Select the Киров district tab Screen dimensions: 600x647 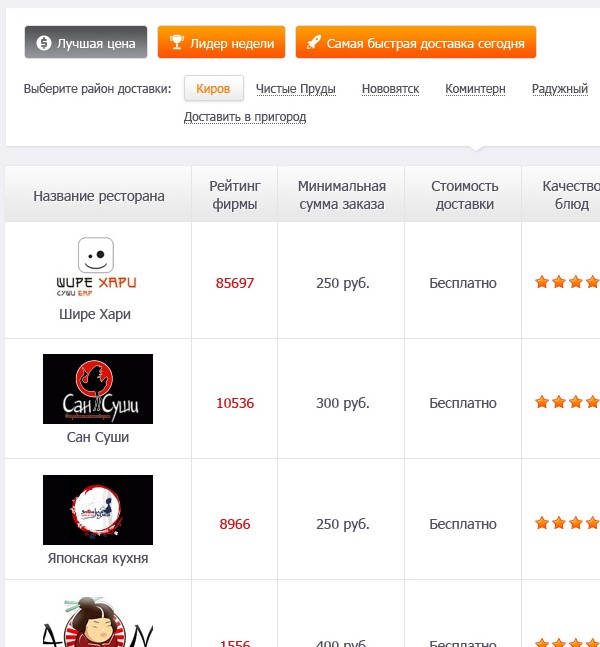pos(214,88)
